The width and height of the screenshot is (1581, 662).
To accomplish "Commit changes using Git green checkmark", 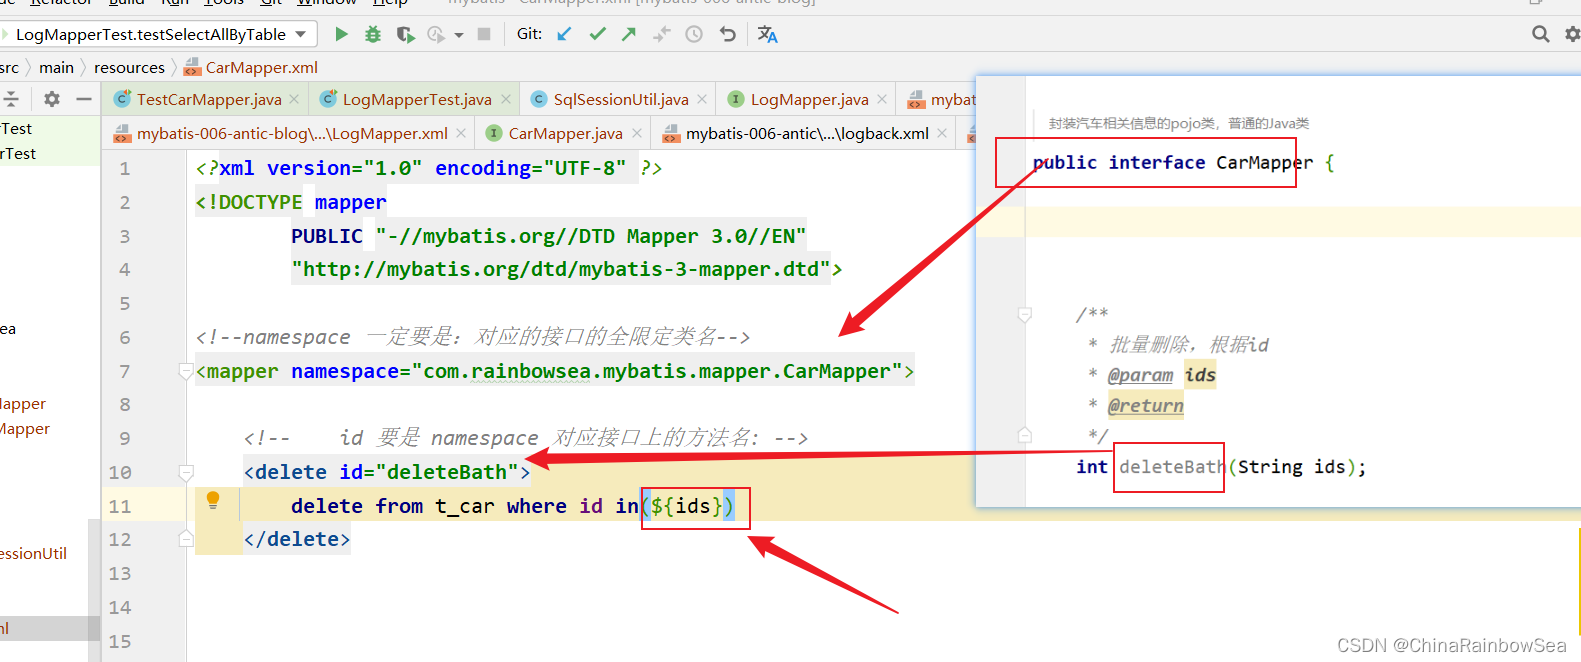I will tap(597, 34).
